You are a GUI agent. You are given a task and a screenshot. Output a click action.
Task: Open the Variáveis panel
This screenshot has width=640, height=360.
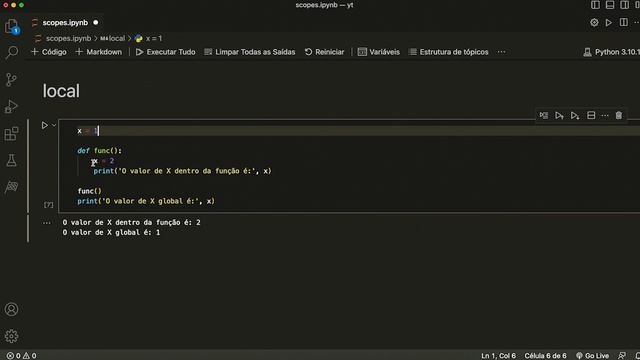pyautogui.click(x=379, y=52)
